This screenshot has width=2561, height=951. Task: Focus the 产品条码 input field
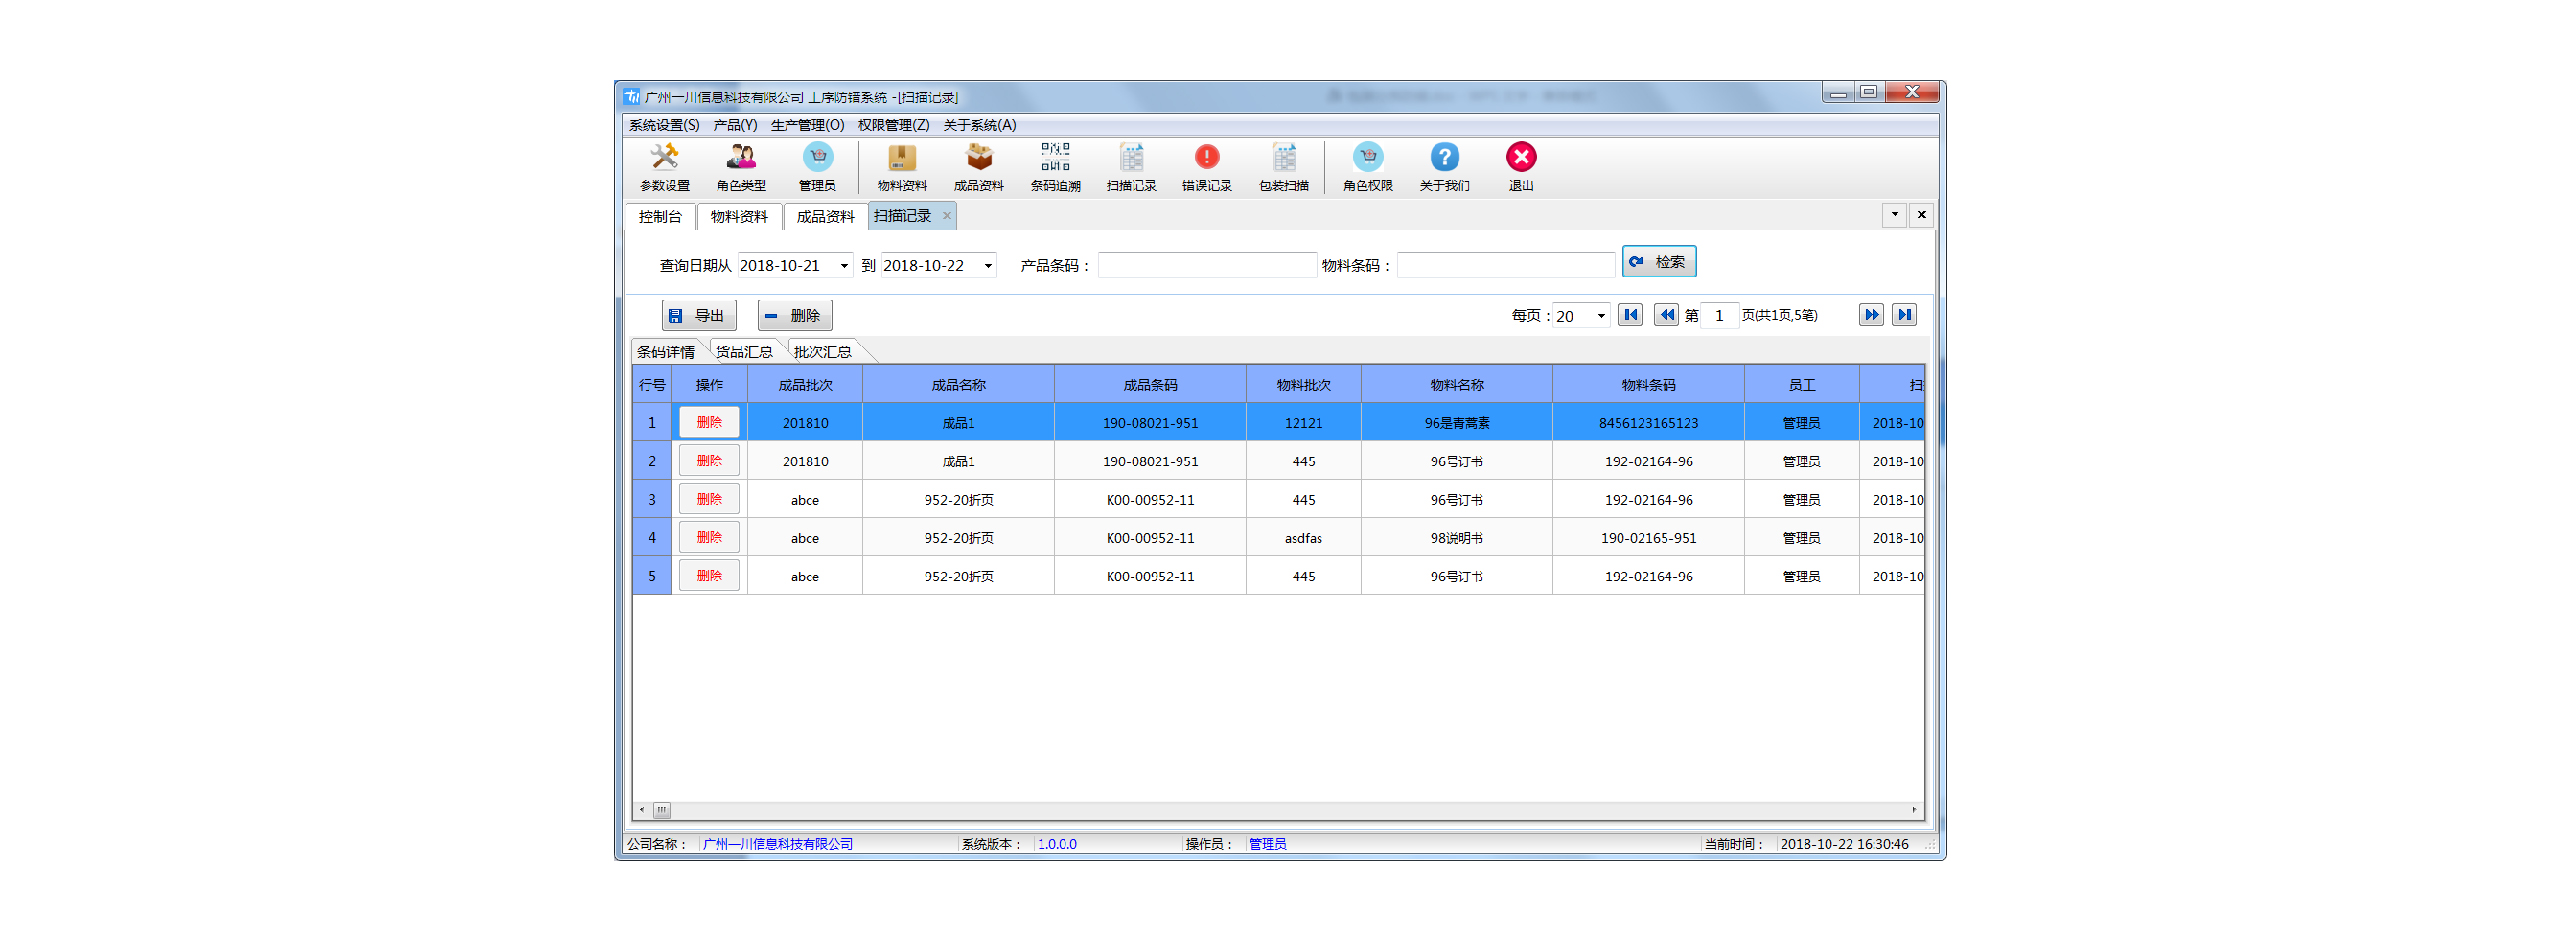point(1207,265)
